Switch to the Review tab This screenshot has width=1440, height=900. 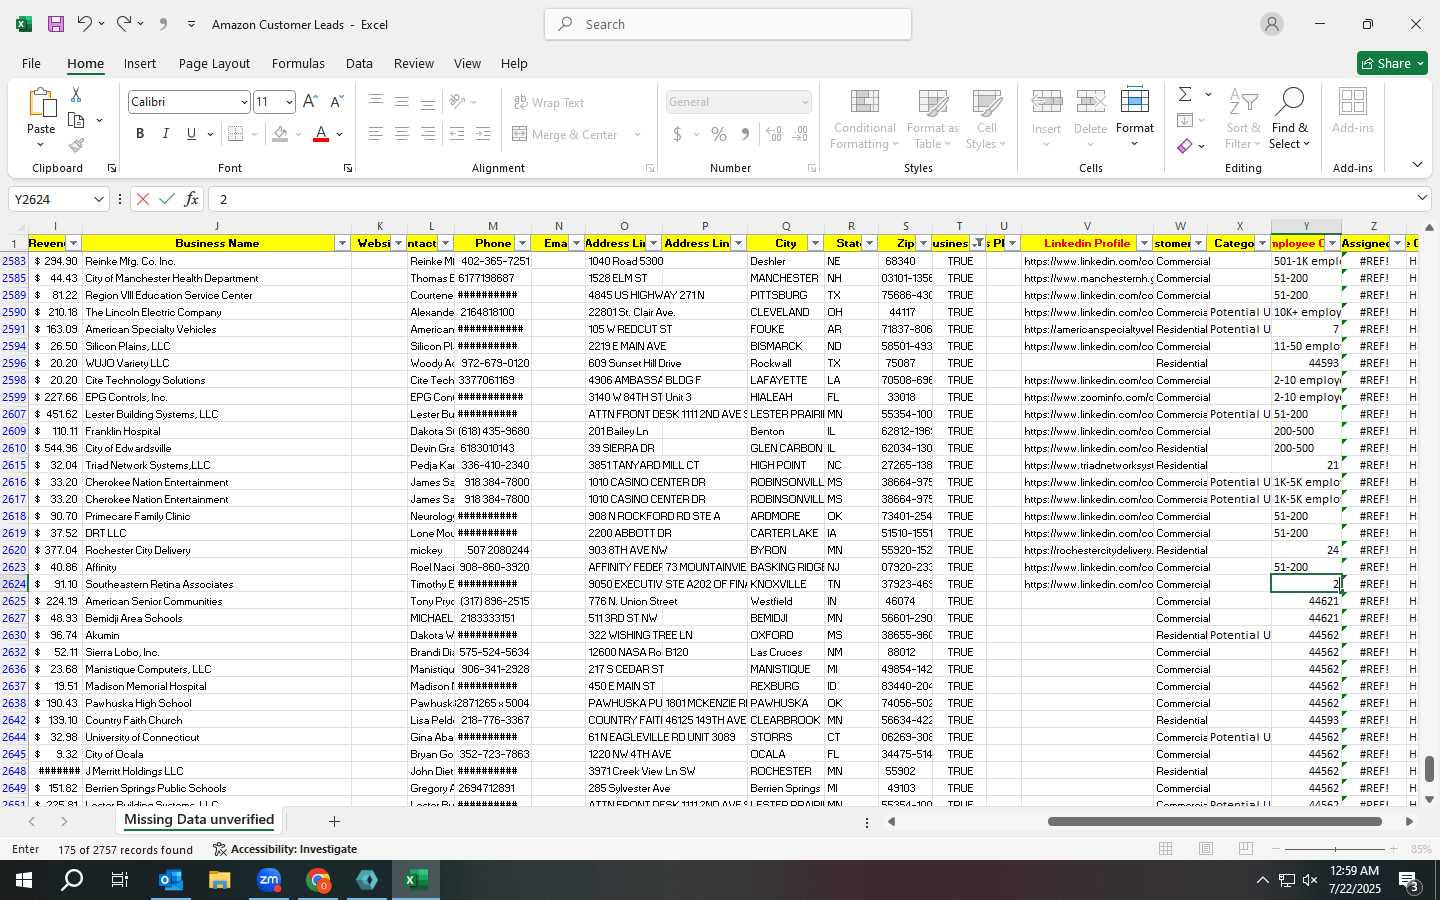coord(414,63)
